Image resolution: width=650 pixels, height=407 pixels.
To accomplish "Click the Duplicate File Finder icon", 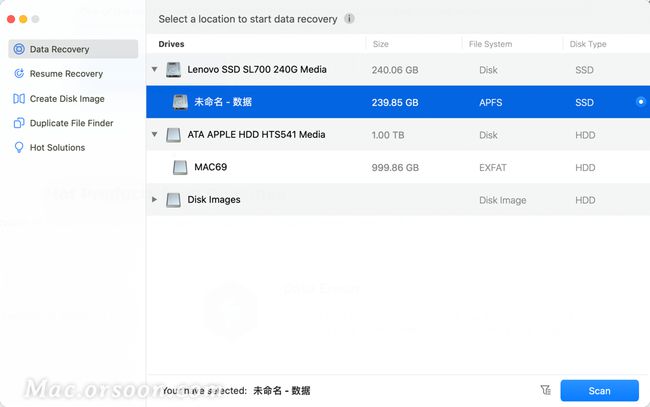I will click(x=19, y=123).
